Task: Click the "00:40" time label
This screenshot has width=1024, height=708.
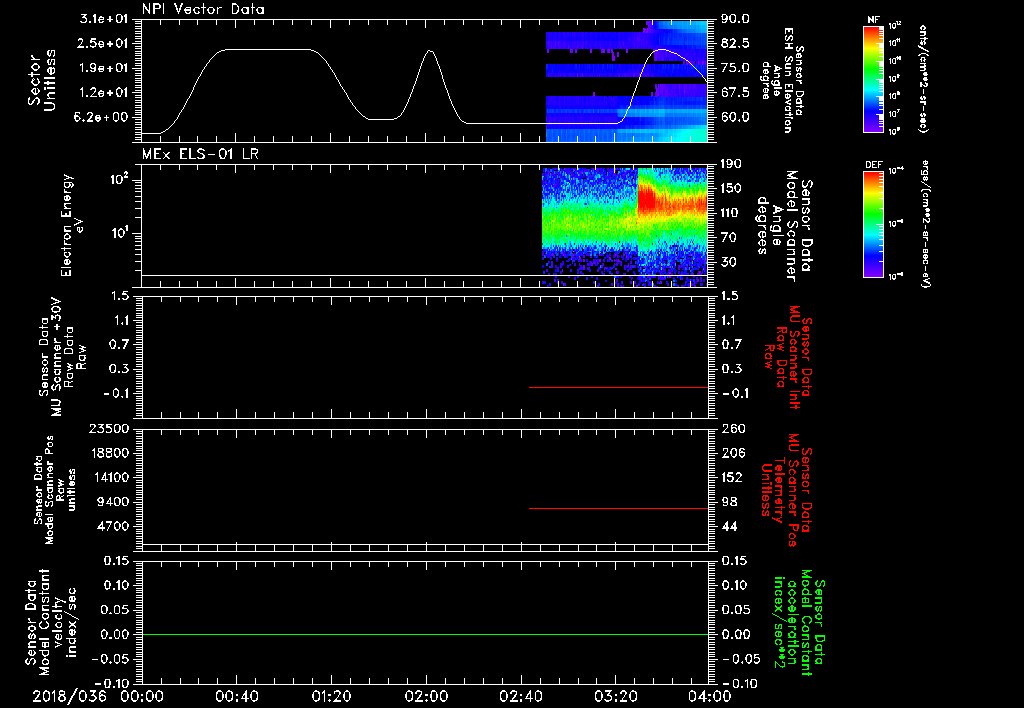Action: click(x=236, y=696)
